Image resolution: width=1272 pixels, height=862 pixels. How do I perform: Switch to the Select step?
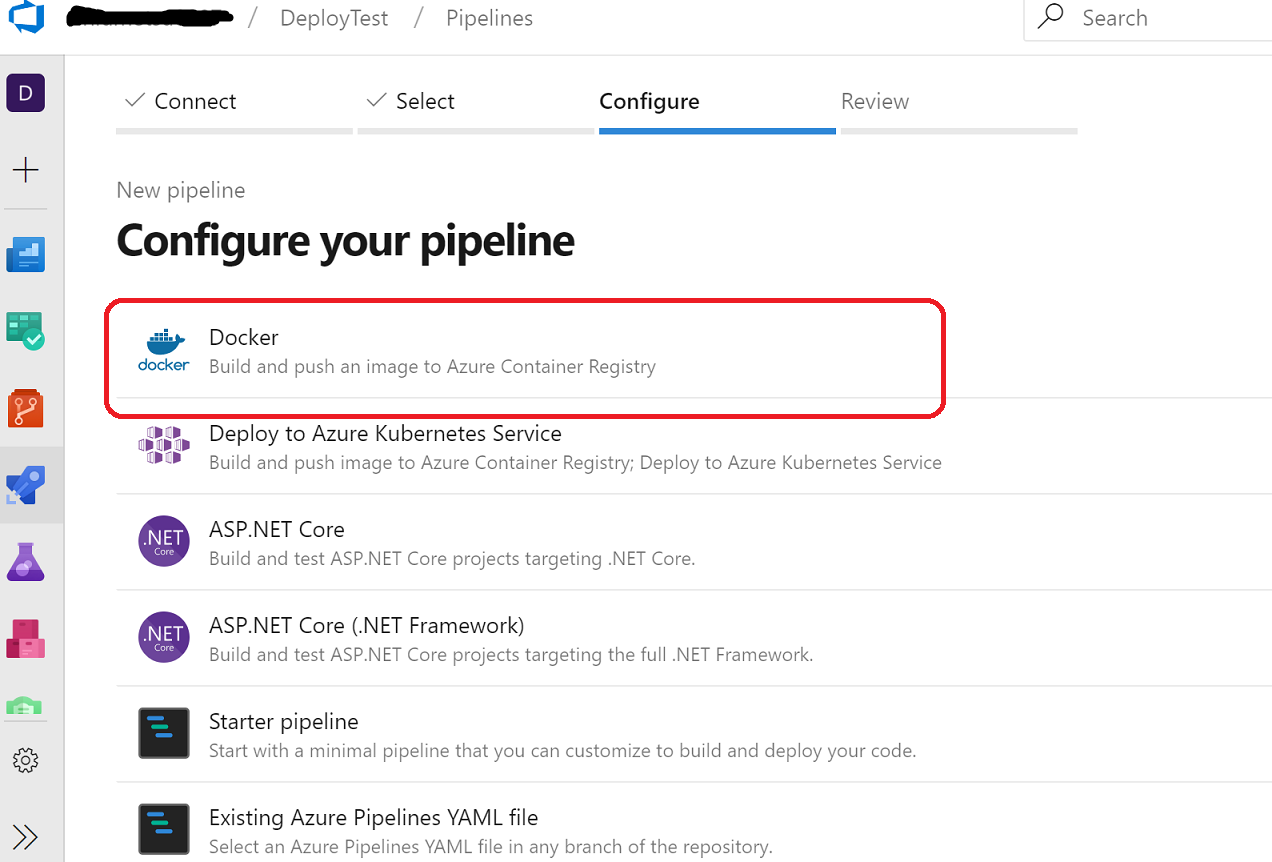[424, 101]
